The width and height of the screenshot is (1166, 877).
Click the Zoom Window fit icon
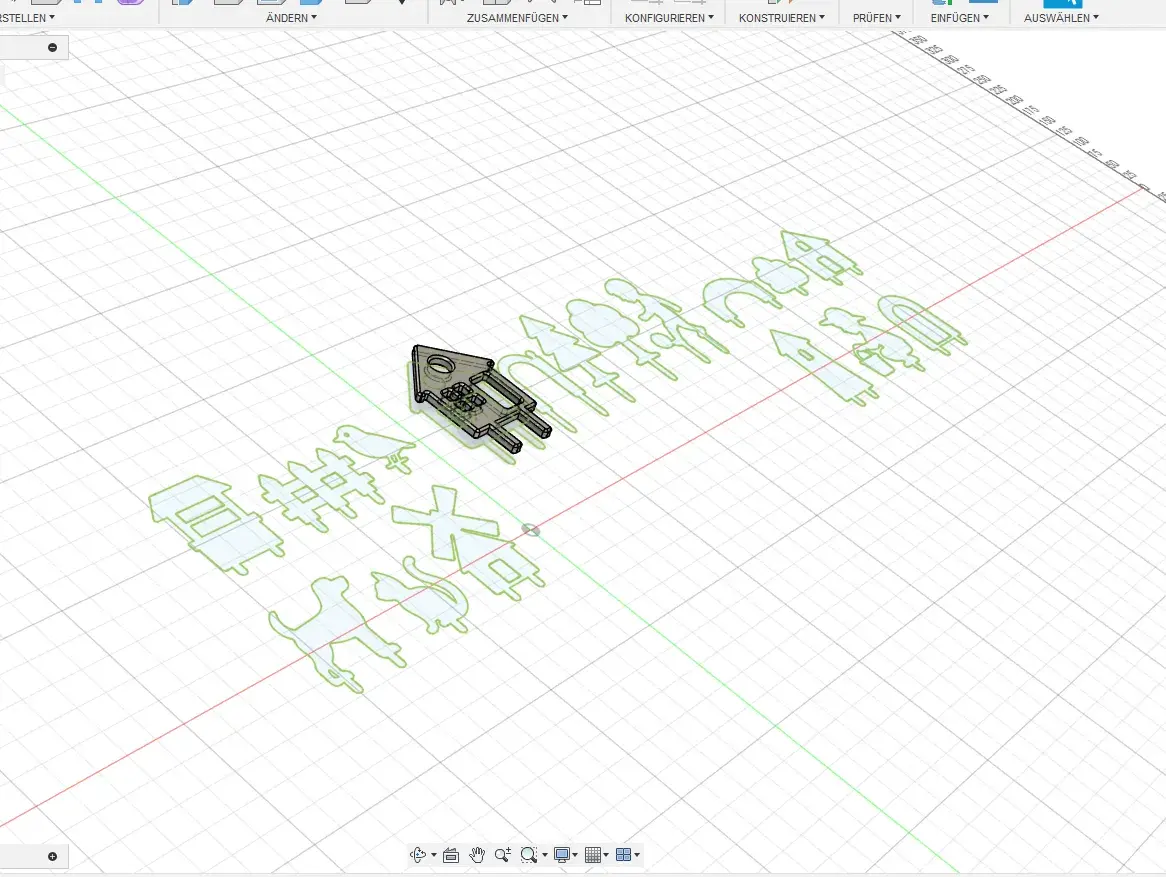point(529,855)
